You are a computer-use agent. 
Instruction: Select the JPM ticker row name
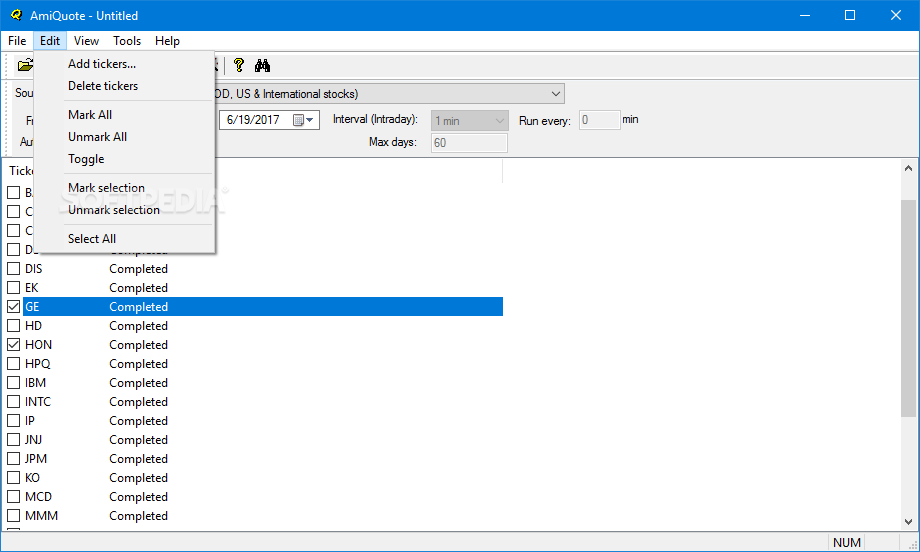click(x=36, y=459)
